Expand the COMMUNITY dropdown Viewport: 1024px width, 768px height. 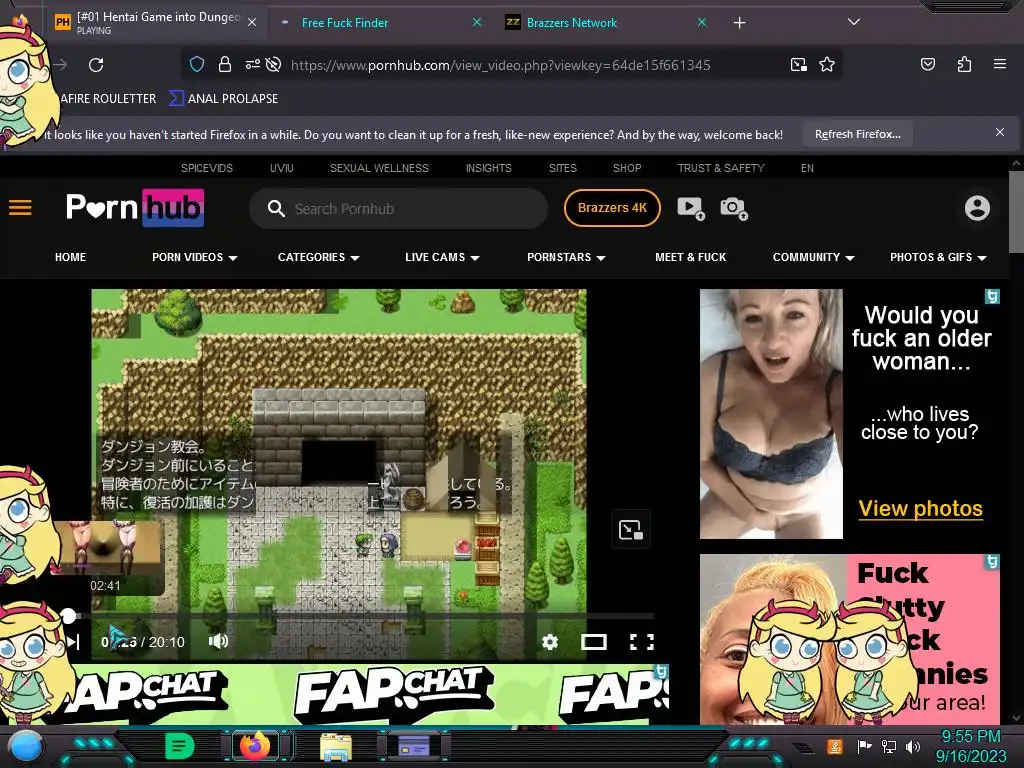pyautogui.click(x=814, y=257)
